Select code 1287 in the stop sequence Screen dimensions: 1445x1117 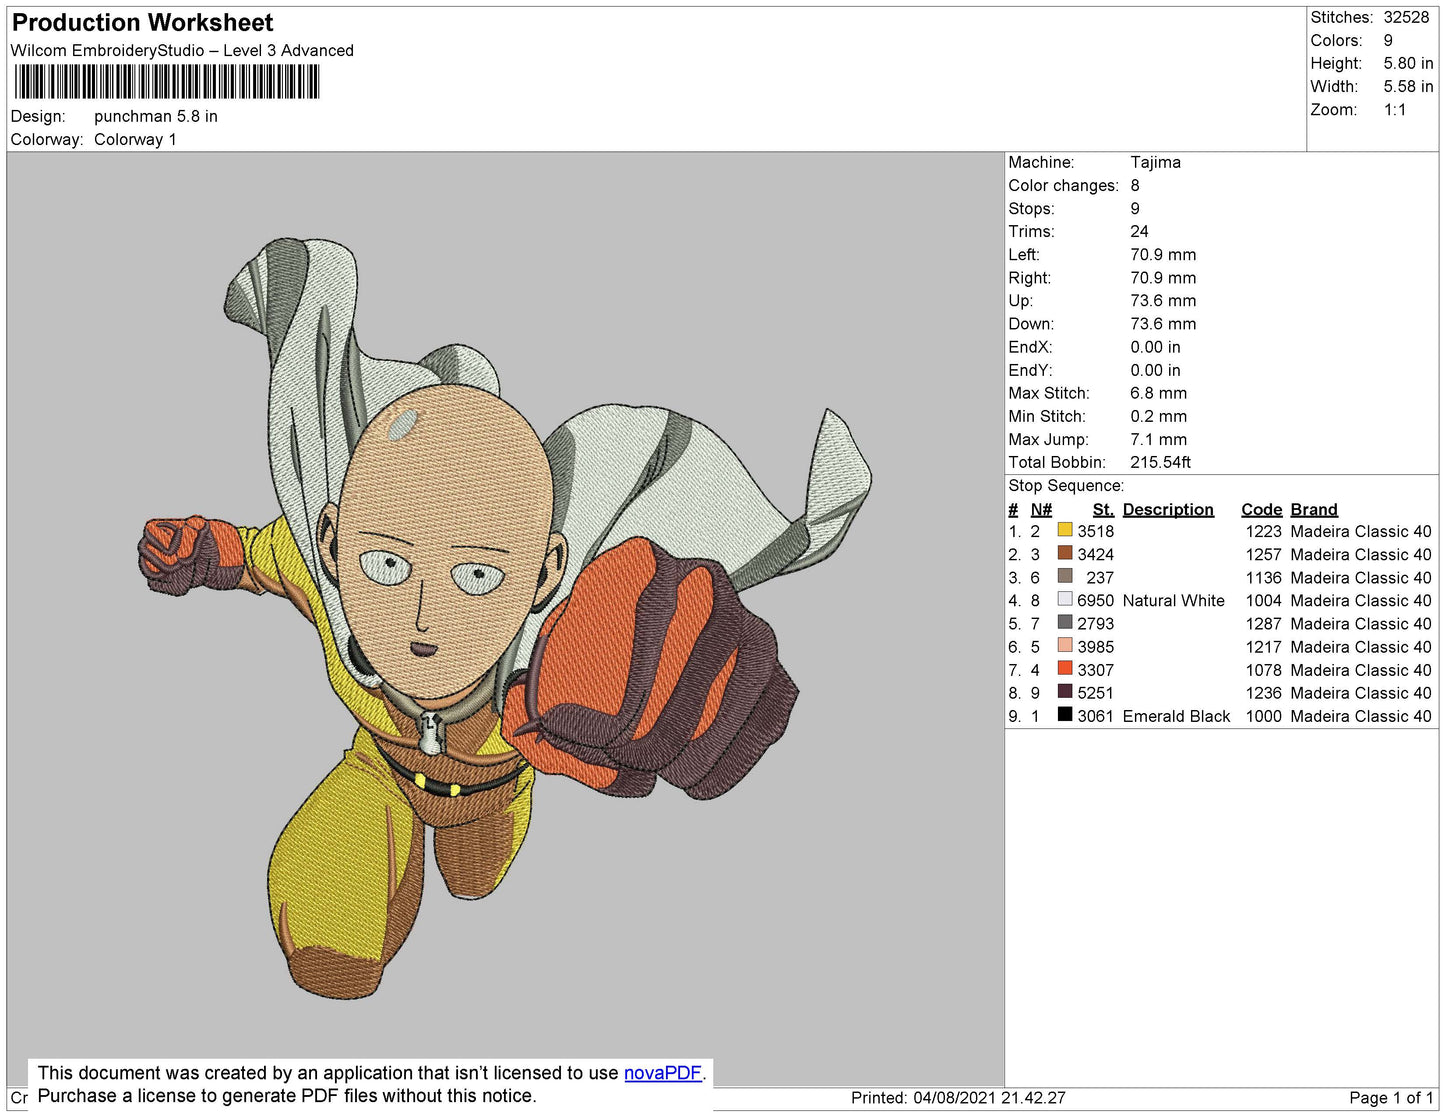[1263, 624]
